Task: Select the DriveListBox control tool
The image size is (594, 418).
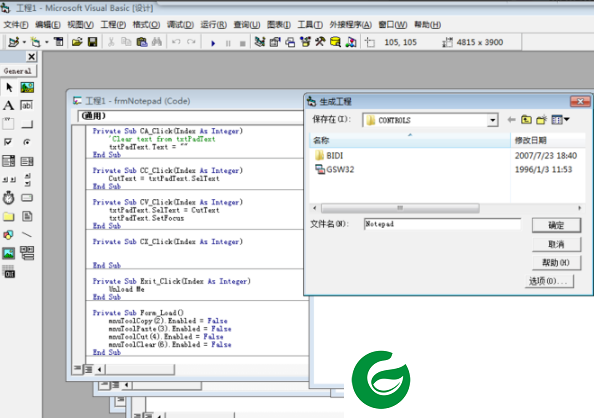Action: (x=27, y=197)
